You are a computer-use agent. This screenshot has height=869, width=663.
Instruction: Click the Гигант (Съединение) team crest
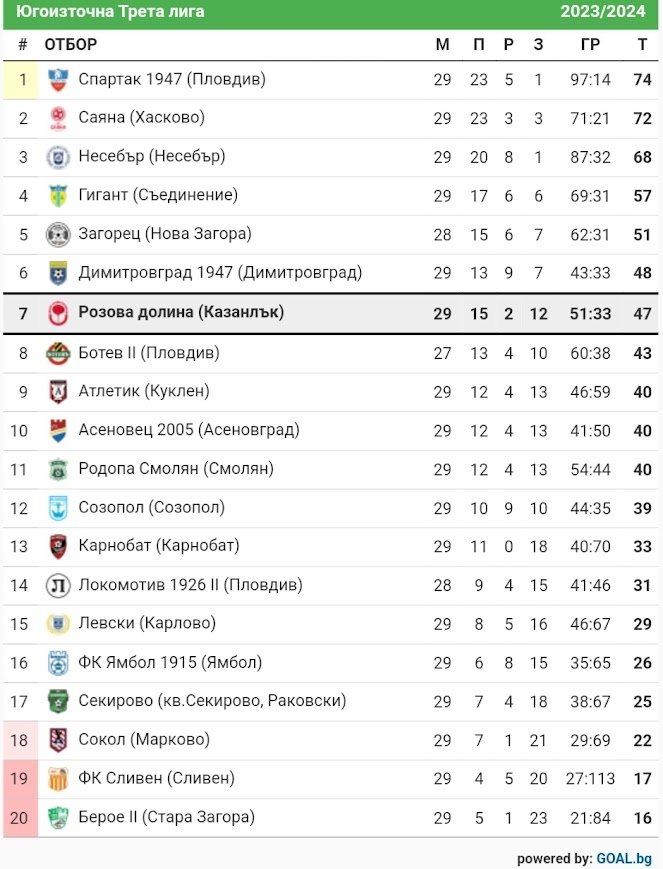[58, 196]
